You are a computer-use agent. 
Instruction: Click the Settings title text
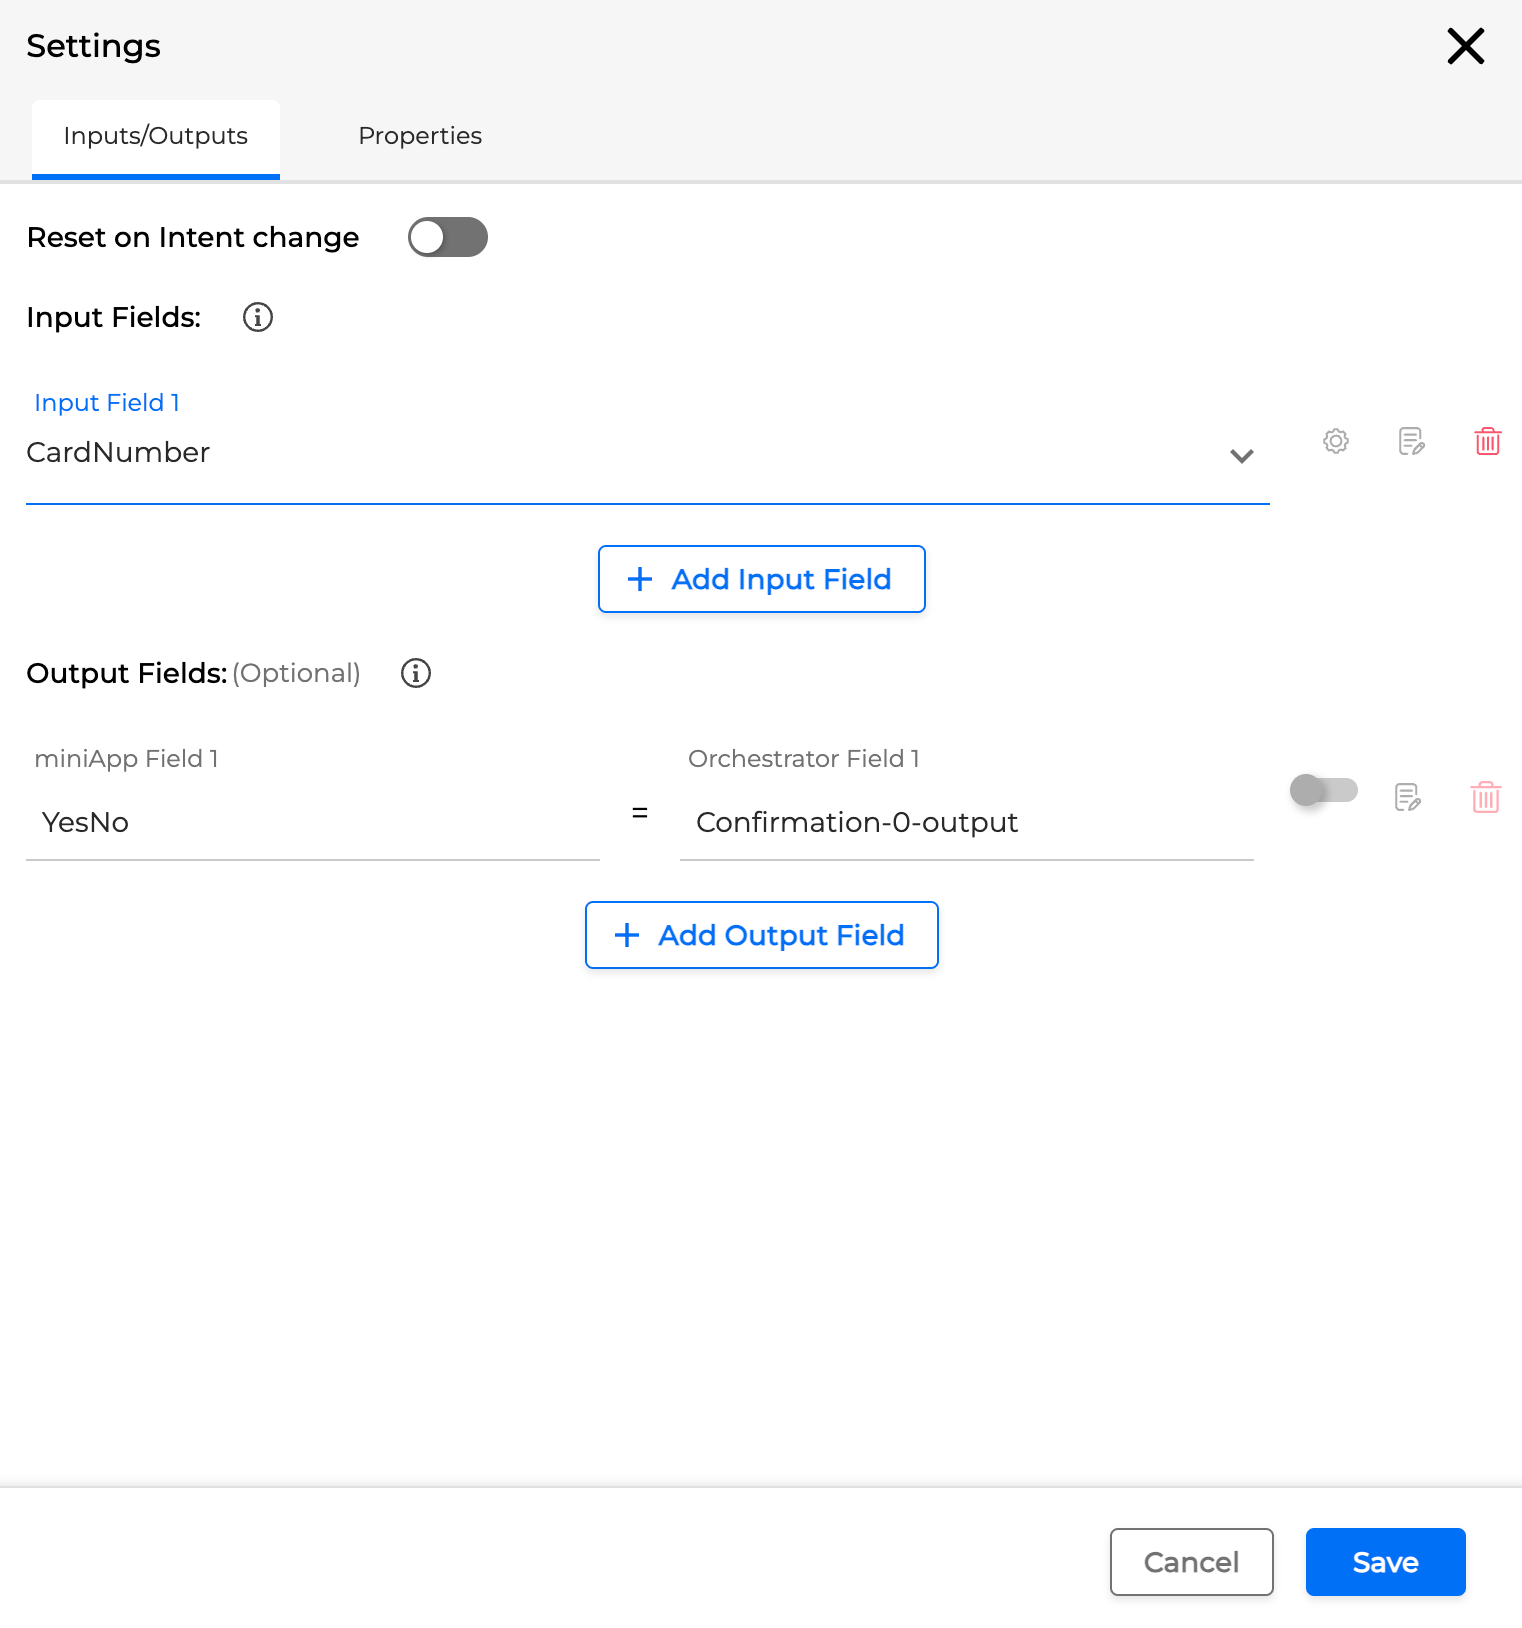(94, 46)
